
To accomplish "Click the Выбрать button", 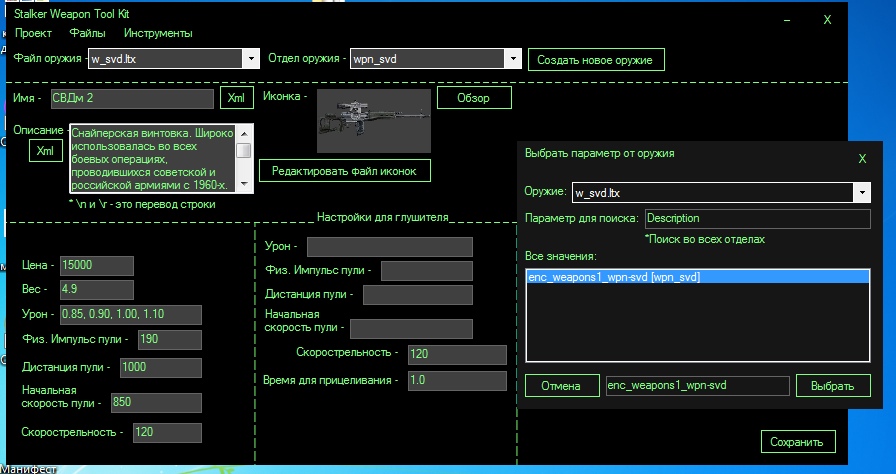I will [x=833, y=385].
